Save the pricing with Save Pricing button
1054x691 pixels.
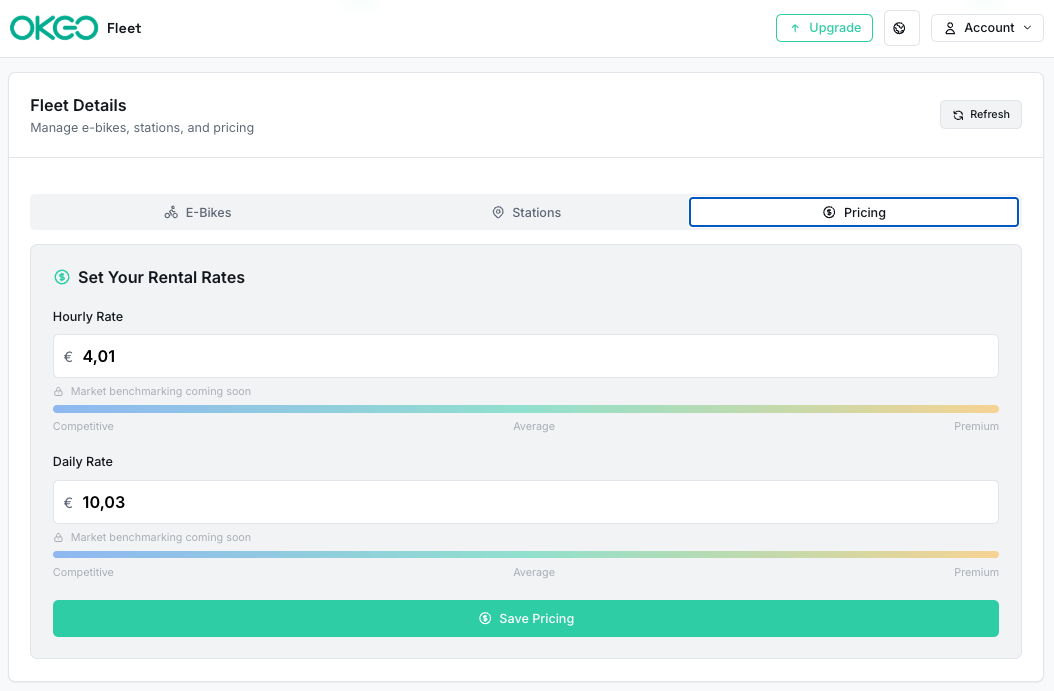pos(525,619)
